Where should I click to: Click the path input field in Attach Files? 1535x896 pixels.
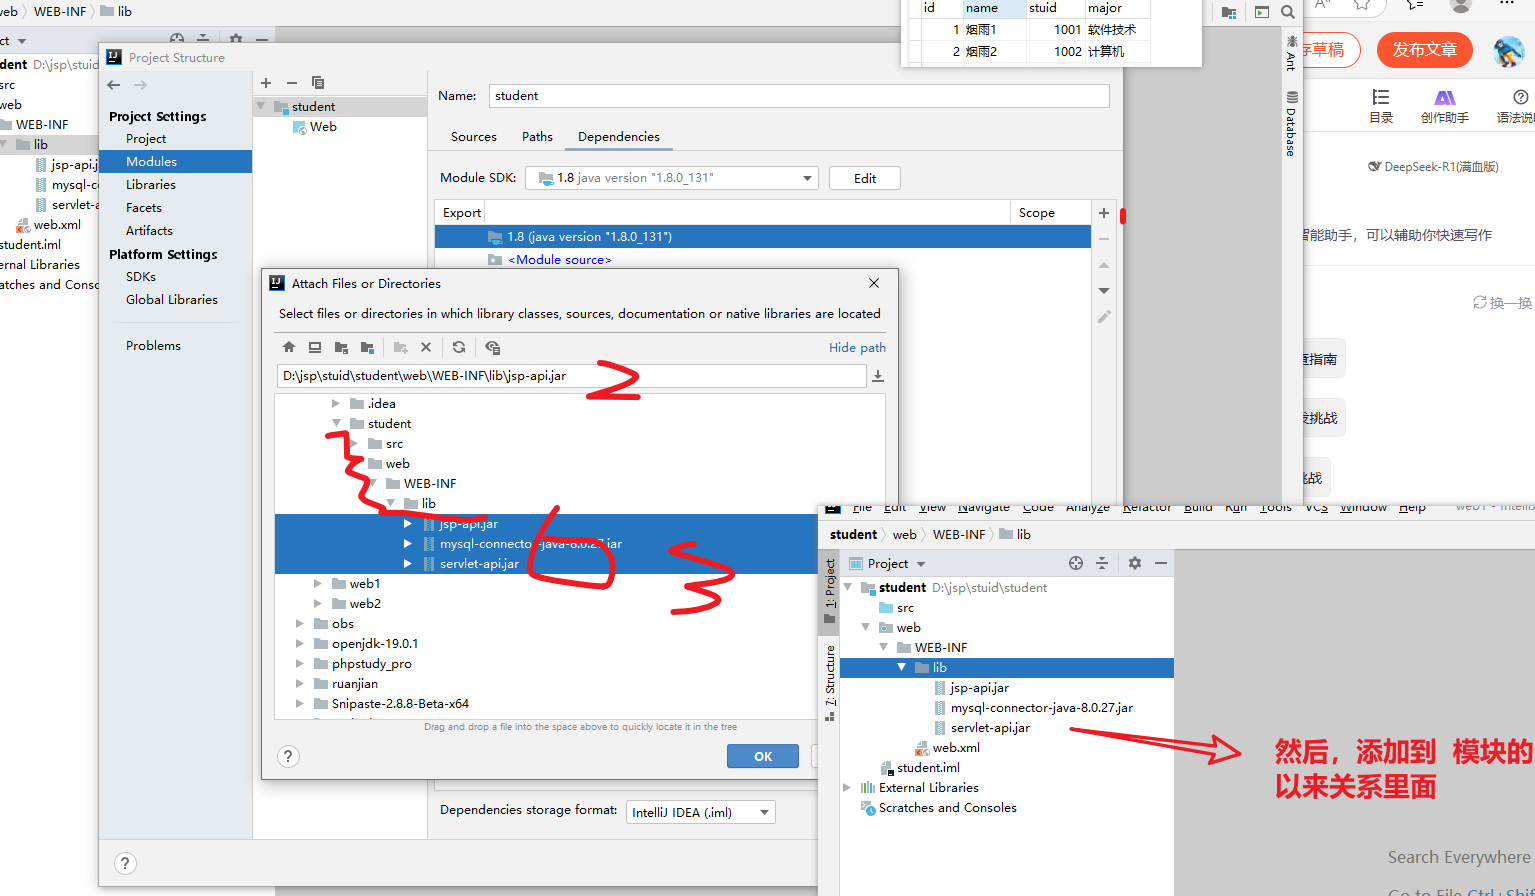tap(571, 376)
